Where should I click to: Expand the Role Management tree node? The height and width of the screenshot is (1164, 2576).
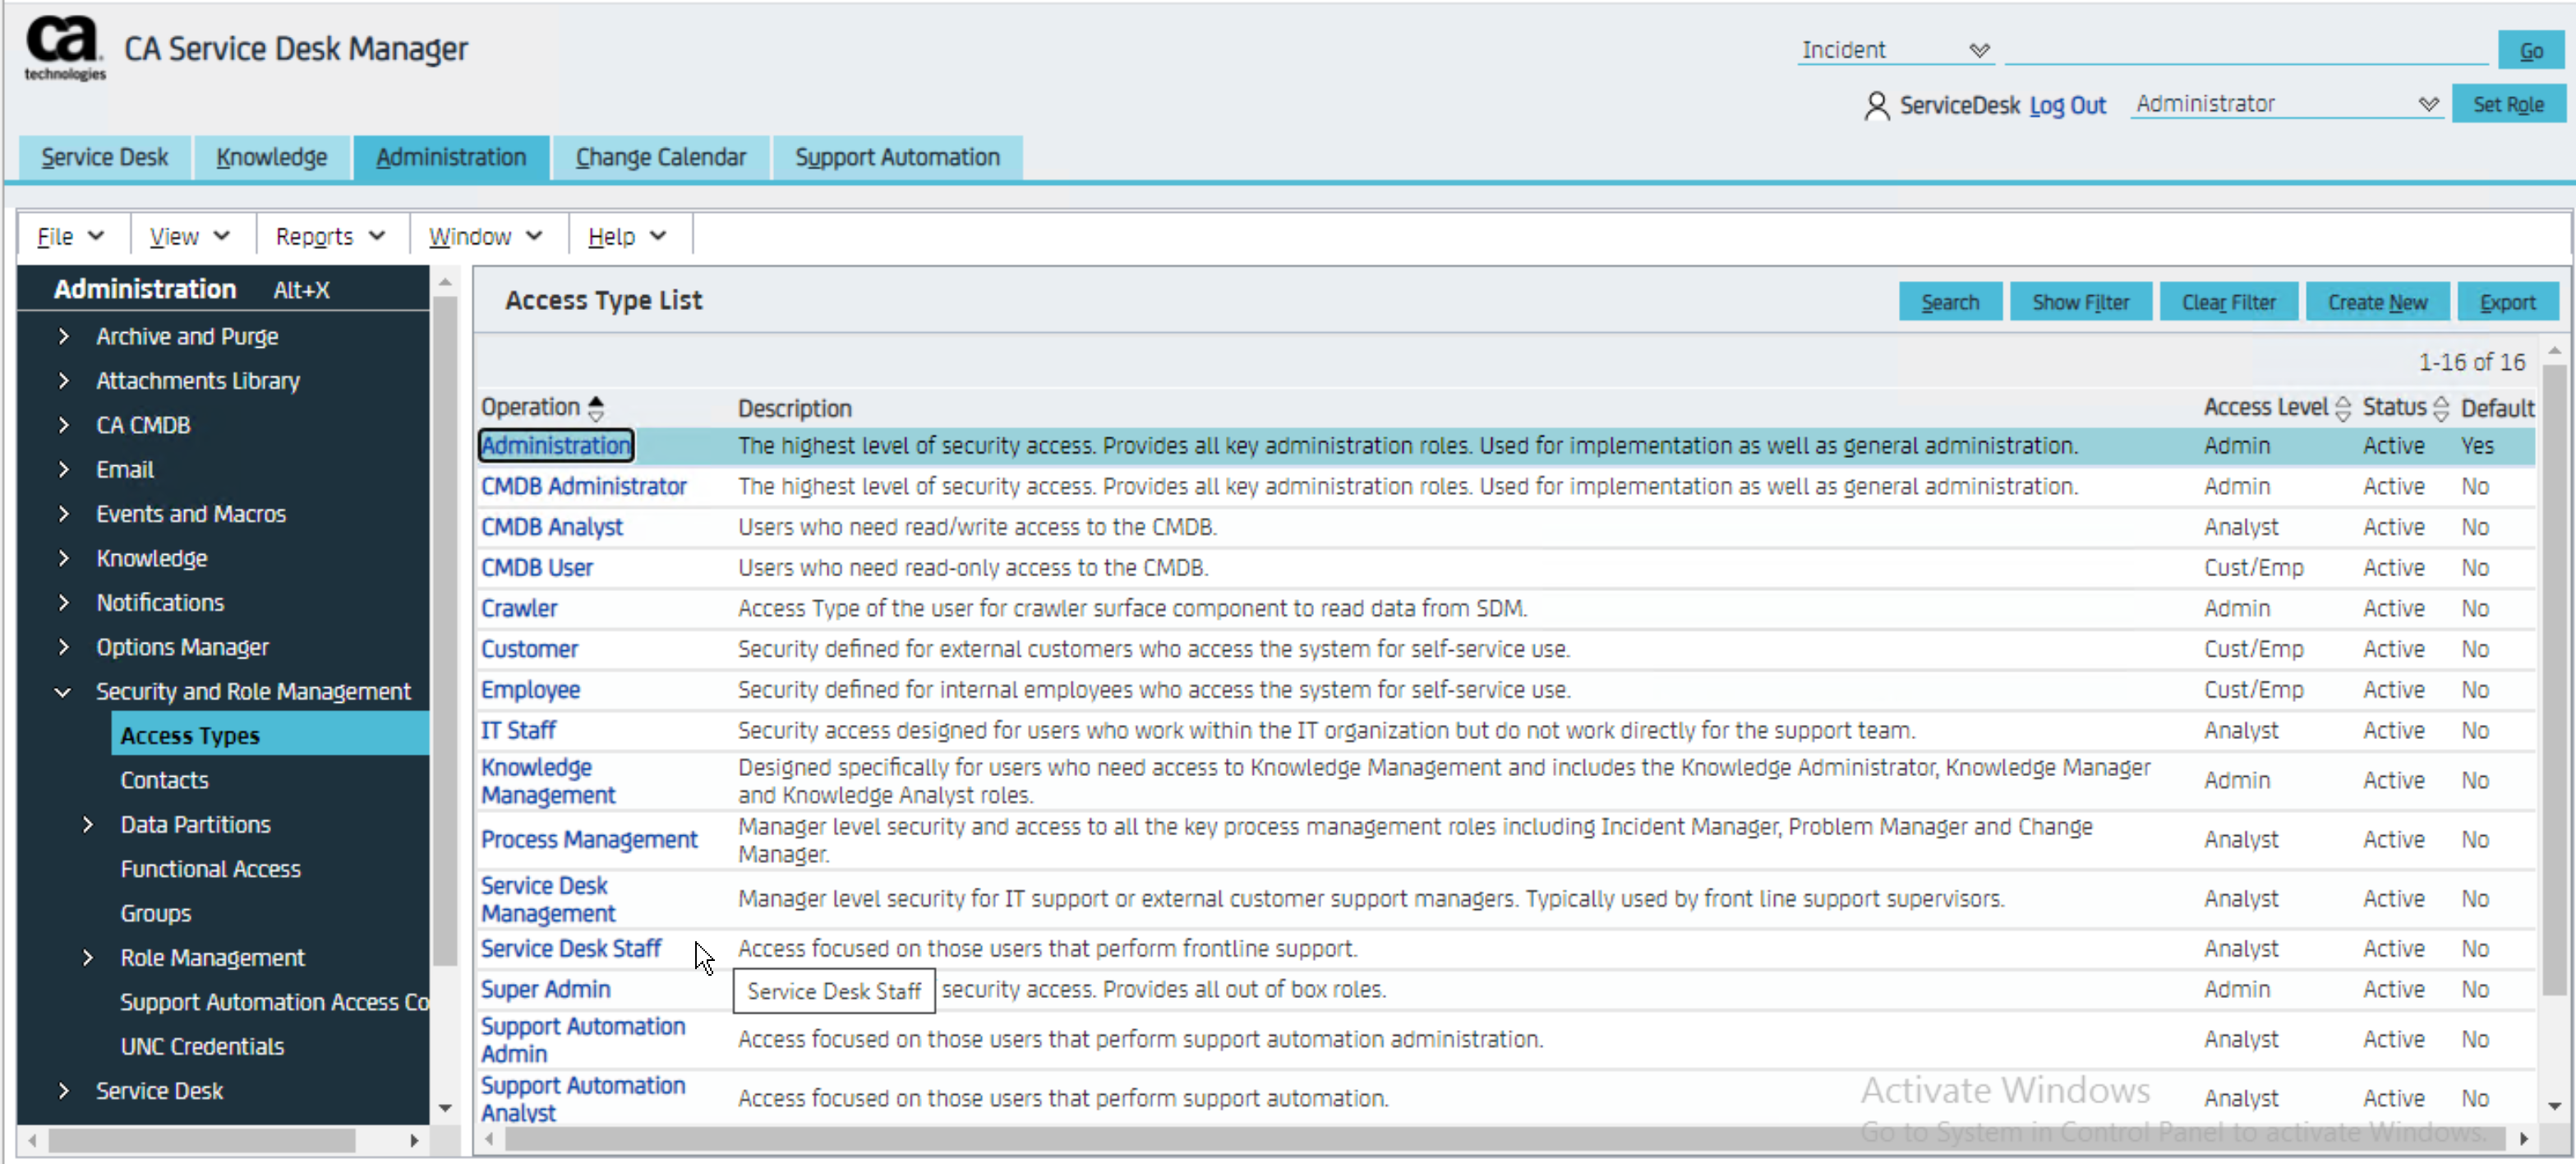pyautogui.click(x=88, y=958)
